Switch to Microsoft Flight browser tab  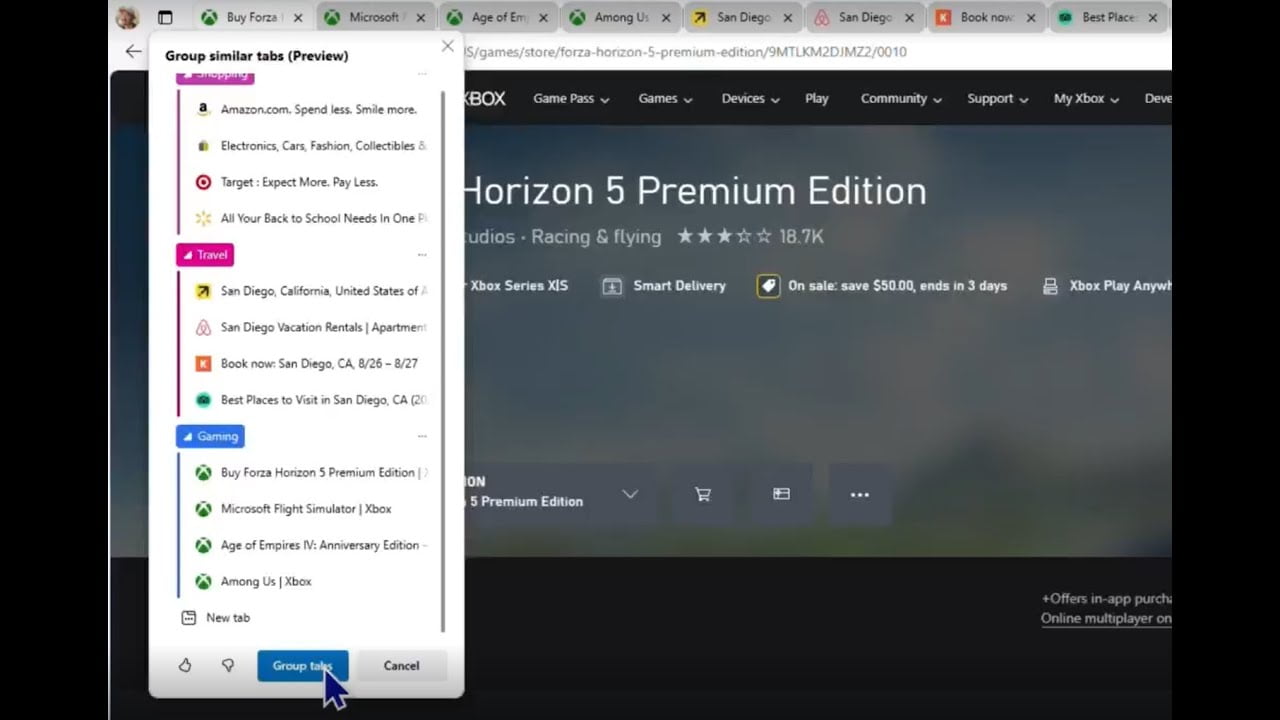tap(376, 17)
